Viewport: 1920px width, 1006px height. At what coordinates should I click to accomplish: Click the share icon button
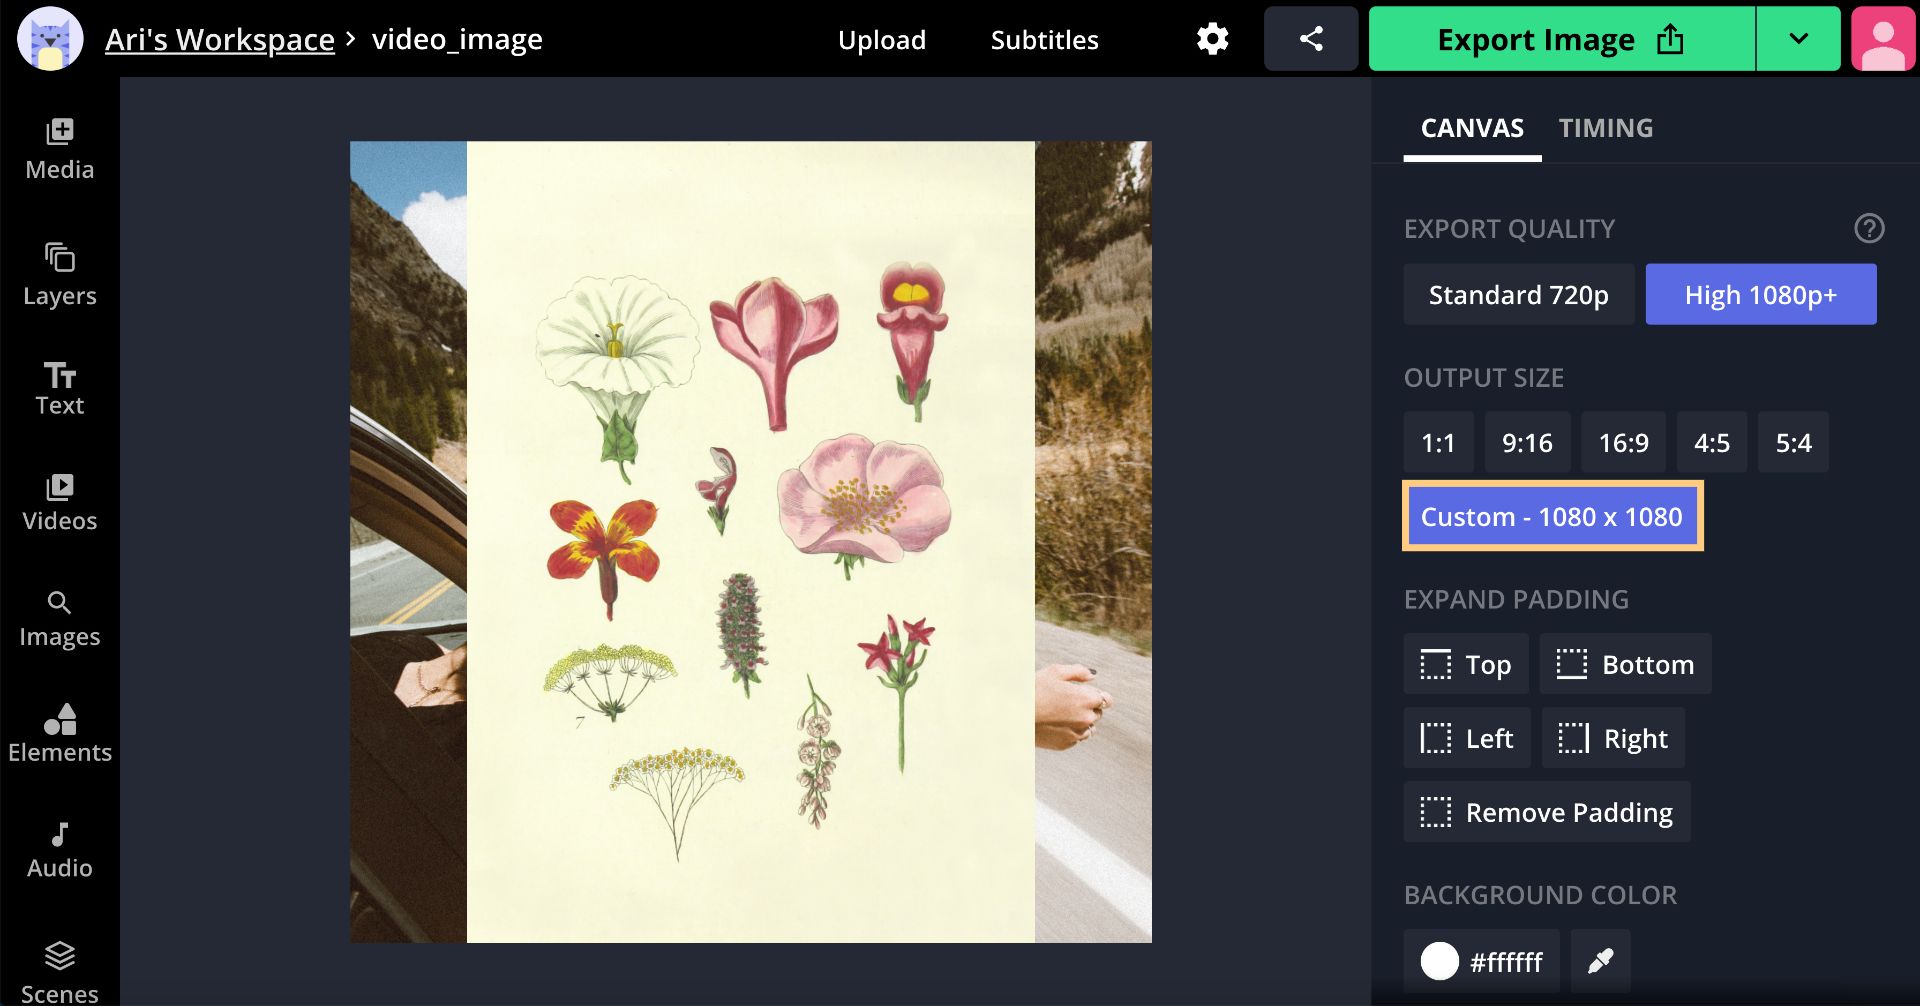(1310, 39)
